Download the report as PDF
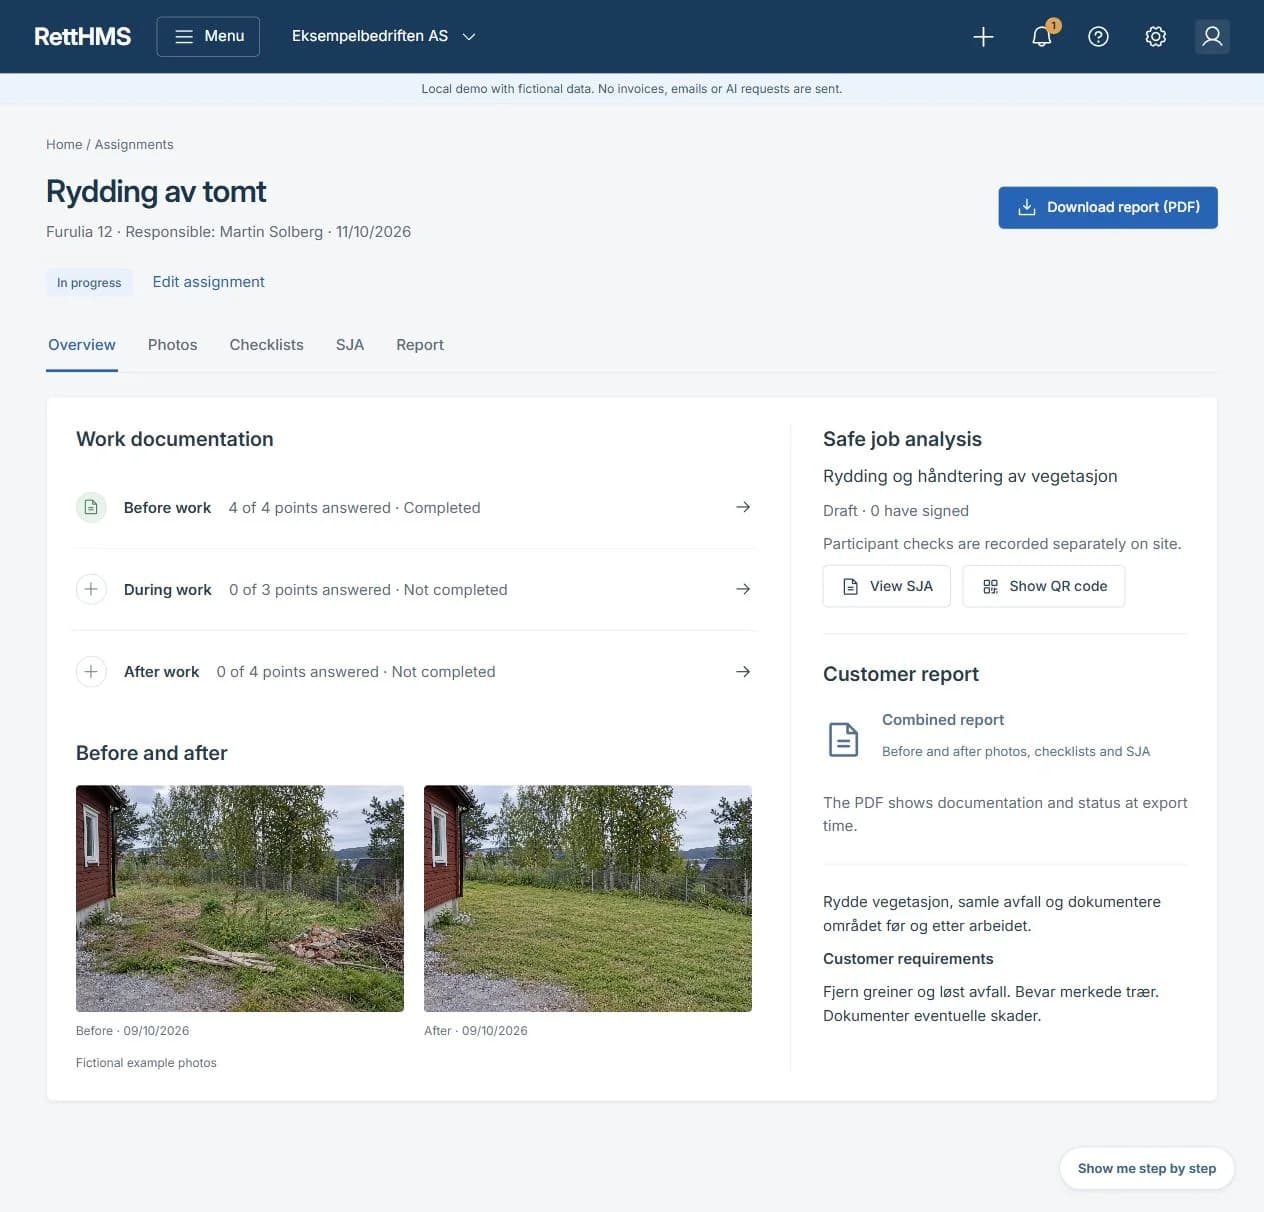Image resolution: width=1264 pixels, height=1212 pixels. click(1108, 207)
